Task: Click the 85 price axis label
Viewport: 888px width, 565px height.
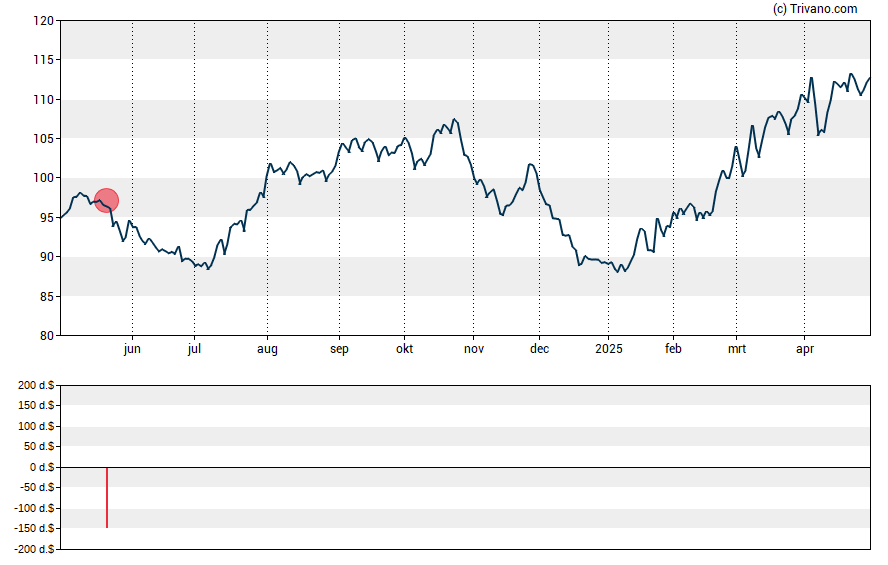Action: point(47,297)
